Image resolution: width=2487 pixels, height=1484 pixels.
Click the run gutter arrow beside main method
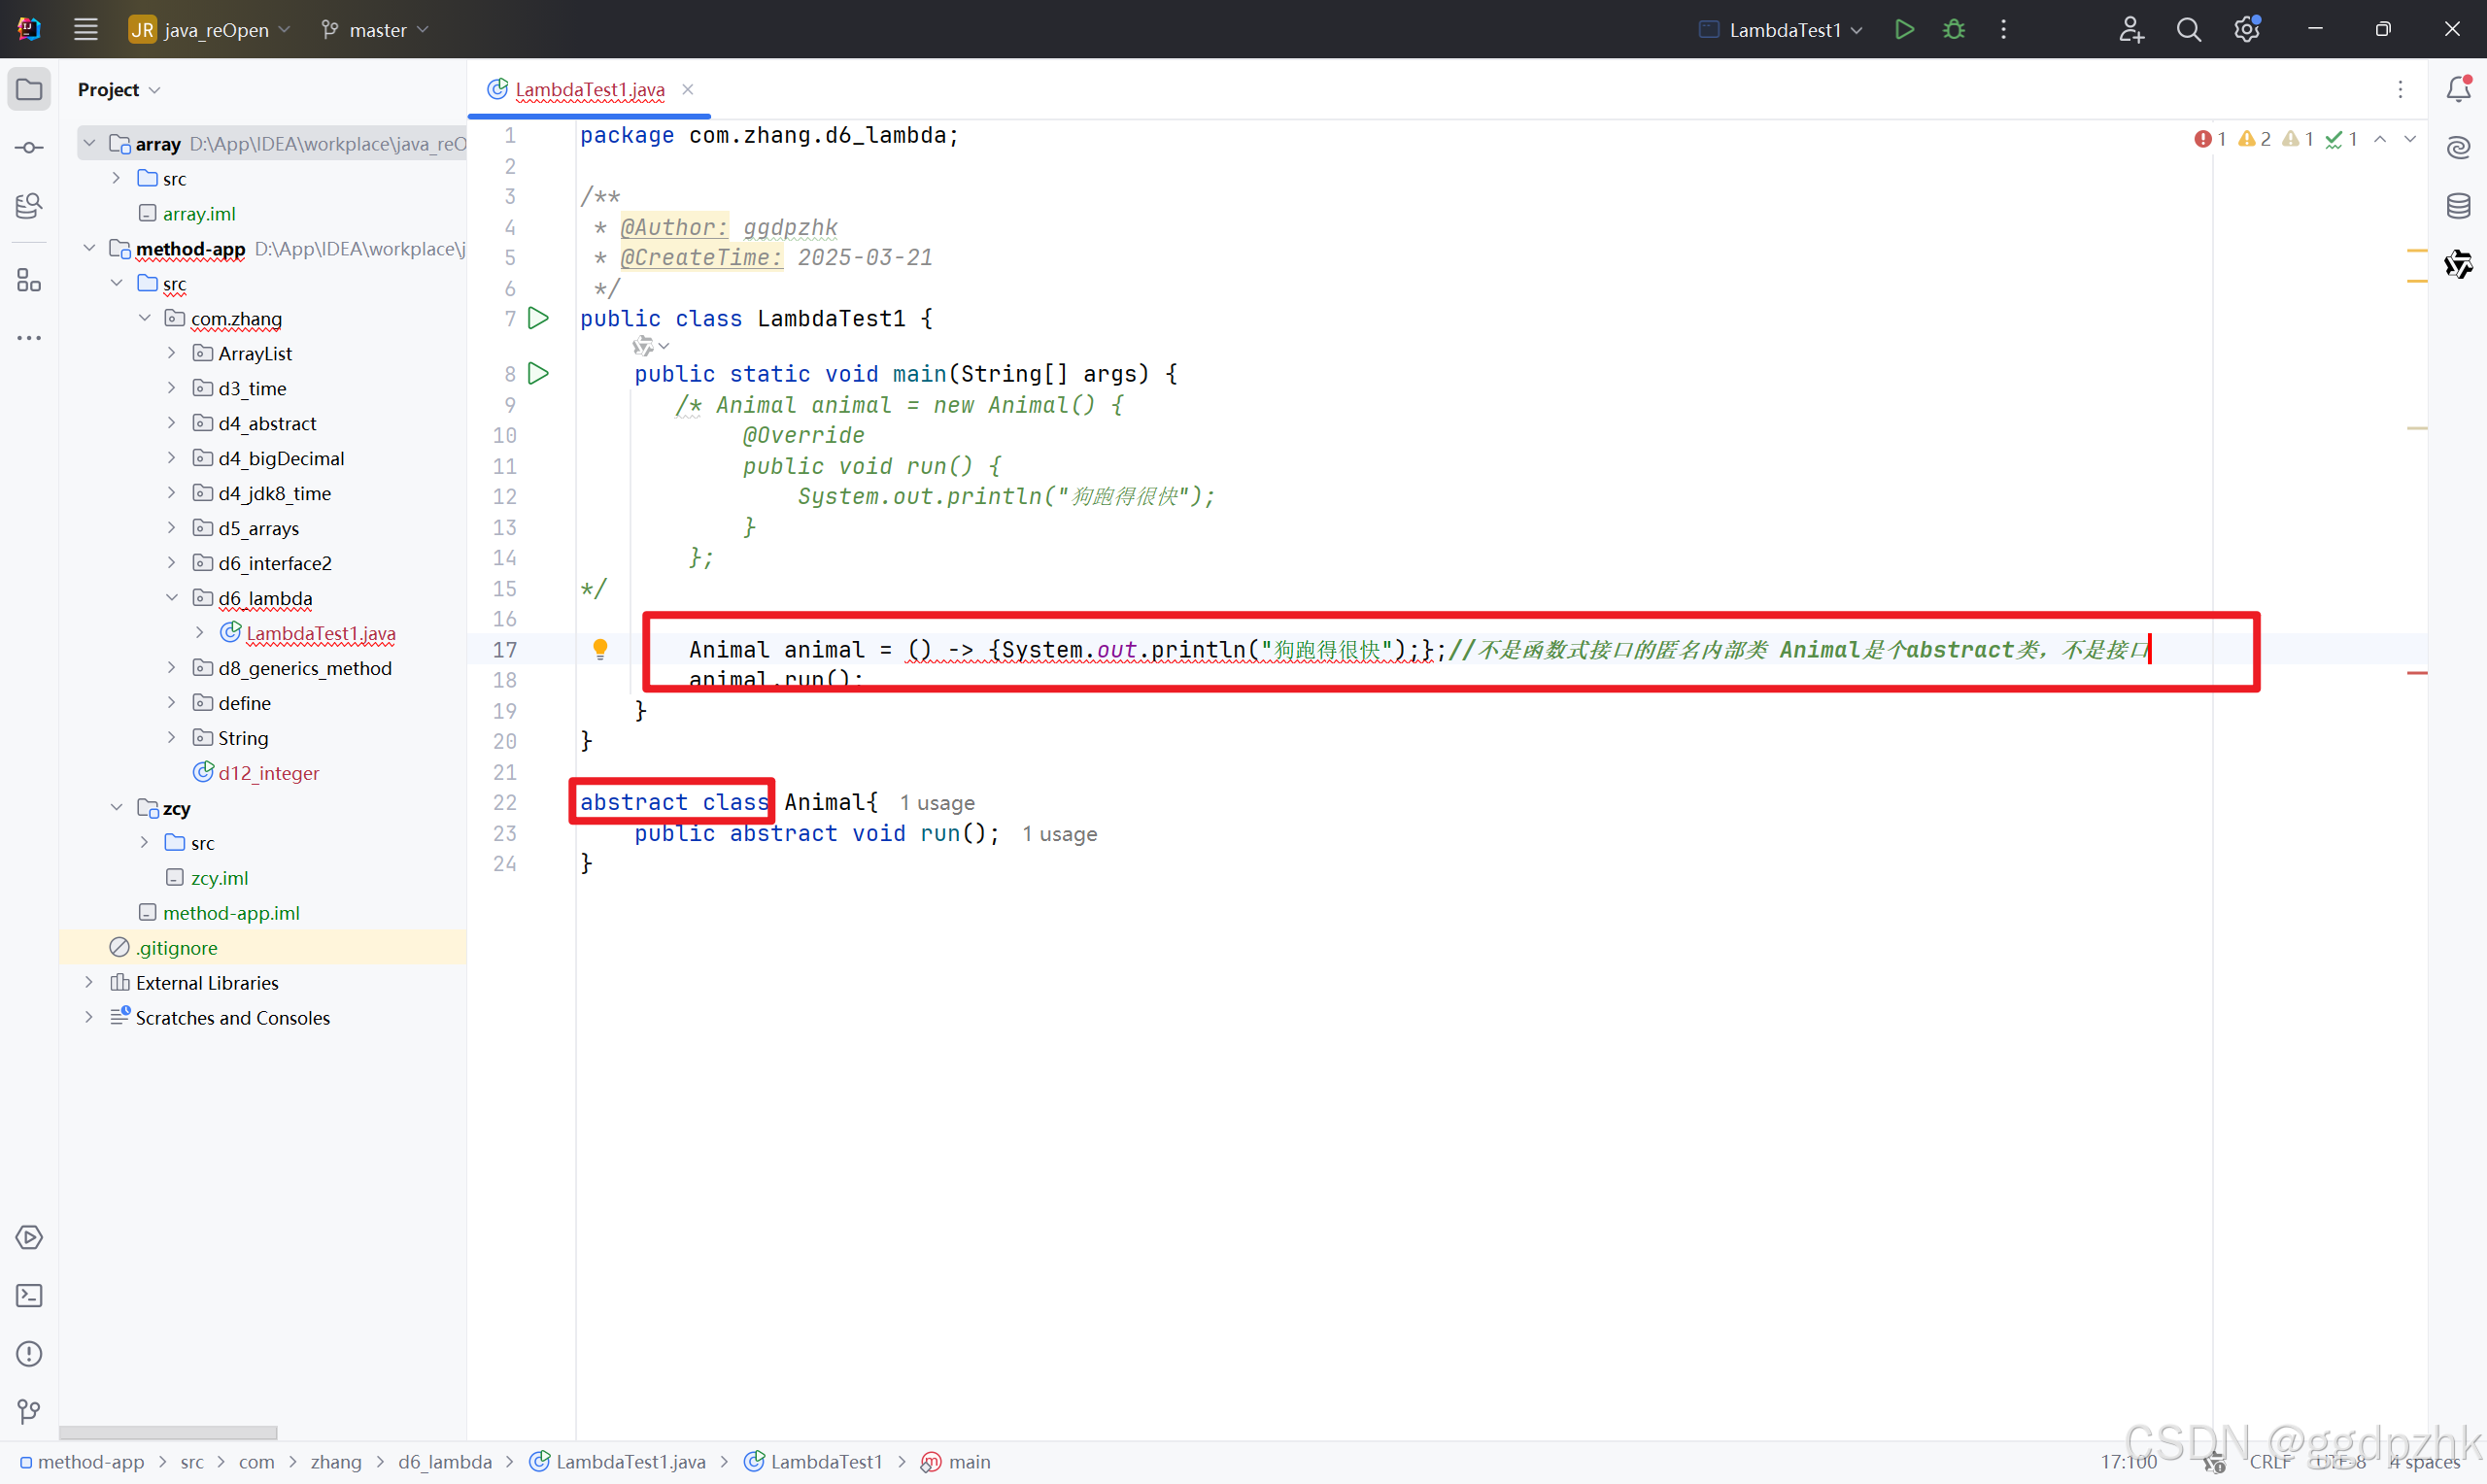[538, 374]
